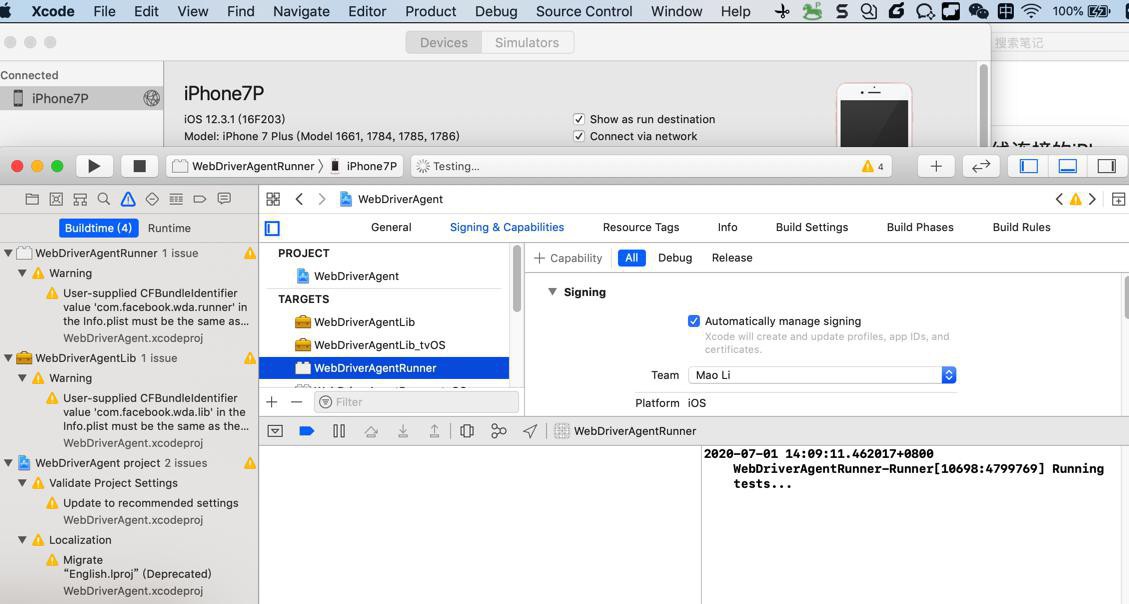Click the Step over icon

tap(371, 431)
